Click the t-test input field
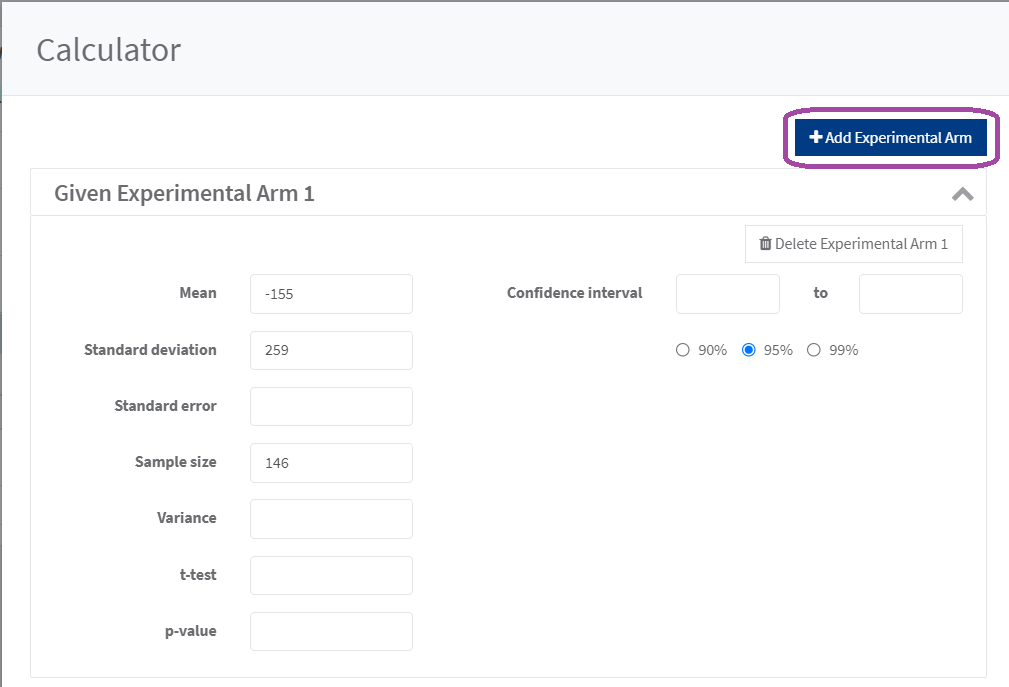 [331, 575]
